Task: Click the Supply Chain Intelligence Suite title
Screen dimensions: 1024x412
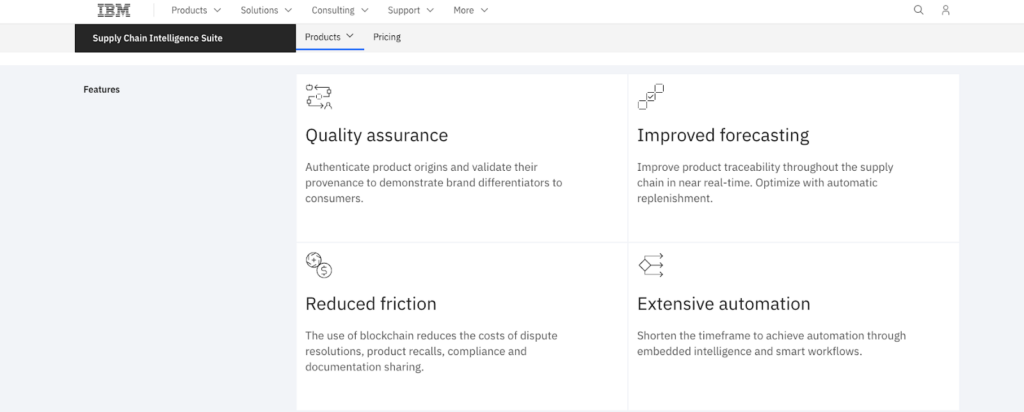Action: point(157,39)
